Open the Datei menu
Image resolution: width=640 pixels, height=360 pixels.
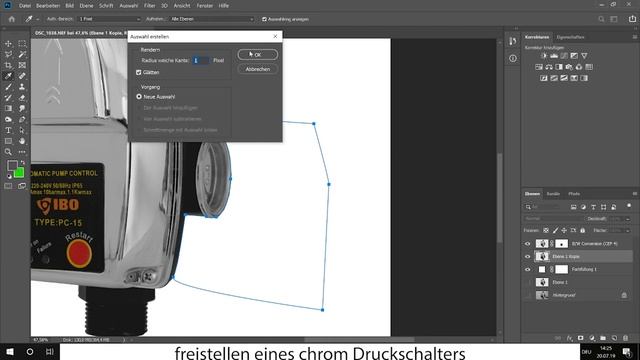coord(24,6)
